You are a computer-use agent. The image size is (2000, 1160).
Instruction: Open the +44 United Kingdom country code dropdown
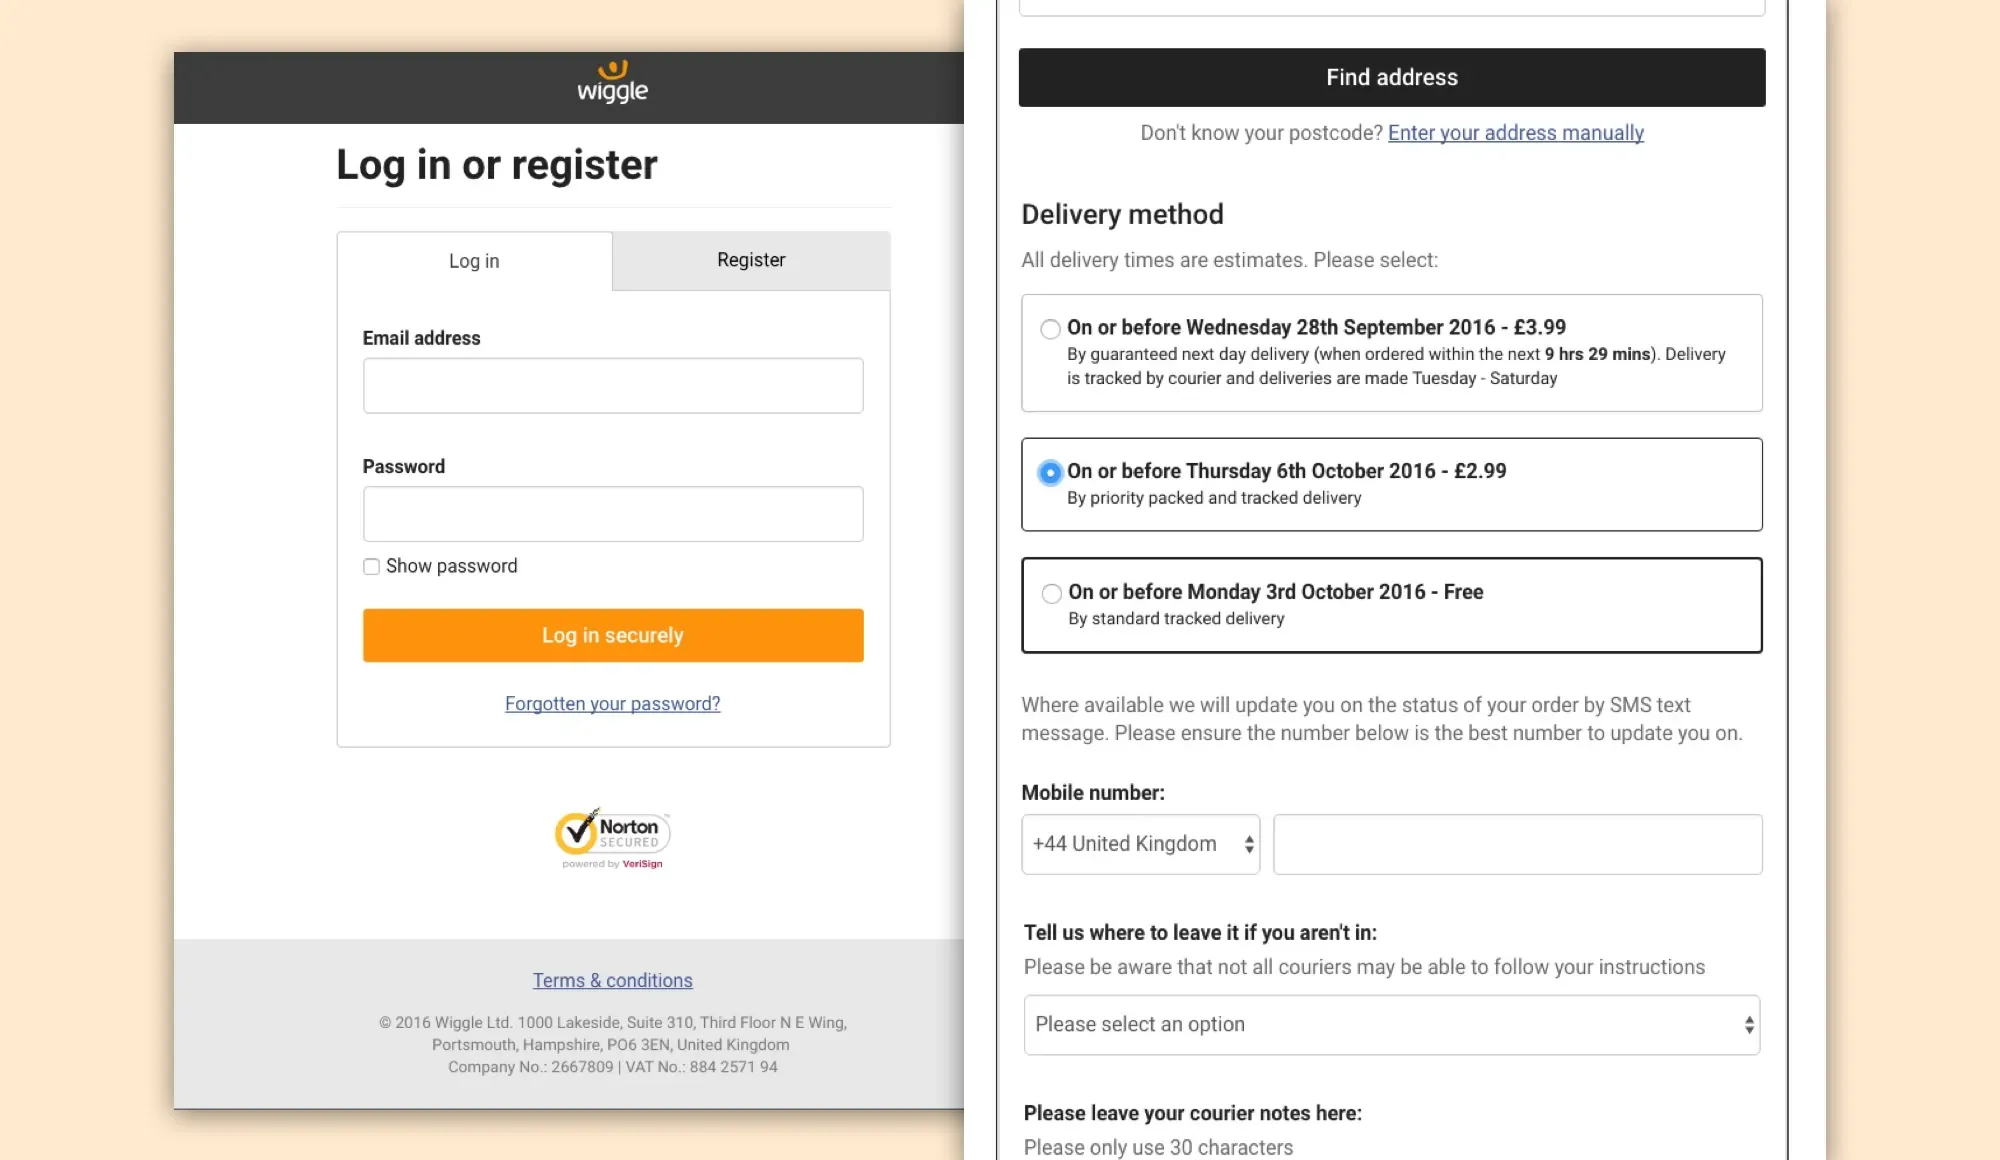[1140, 845]
